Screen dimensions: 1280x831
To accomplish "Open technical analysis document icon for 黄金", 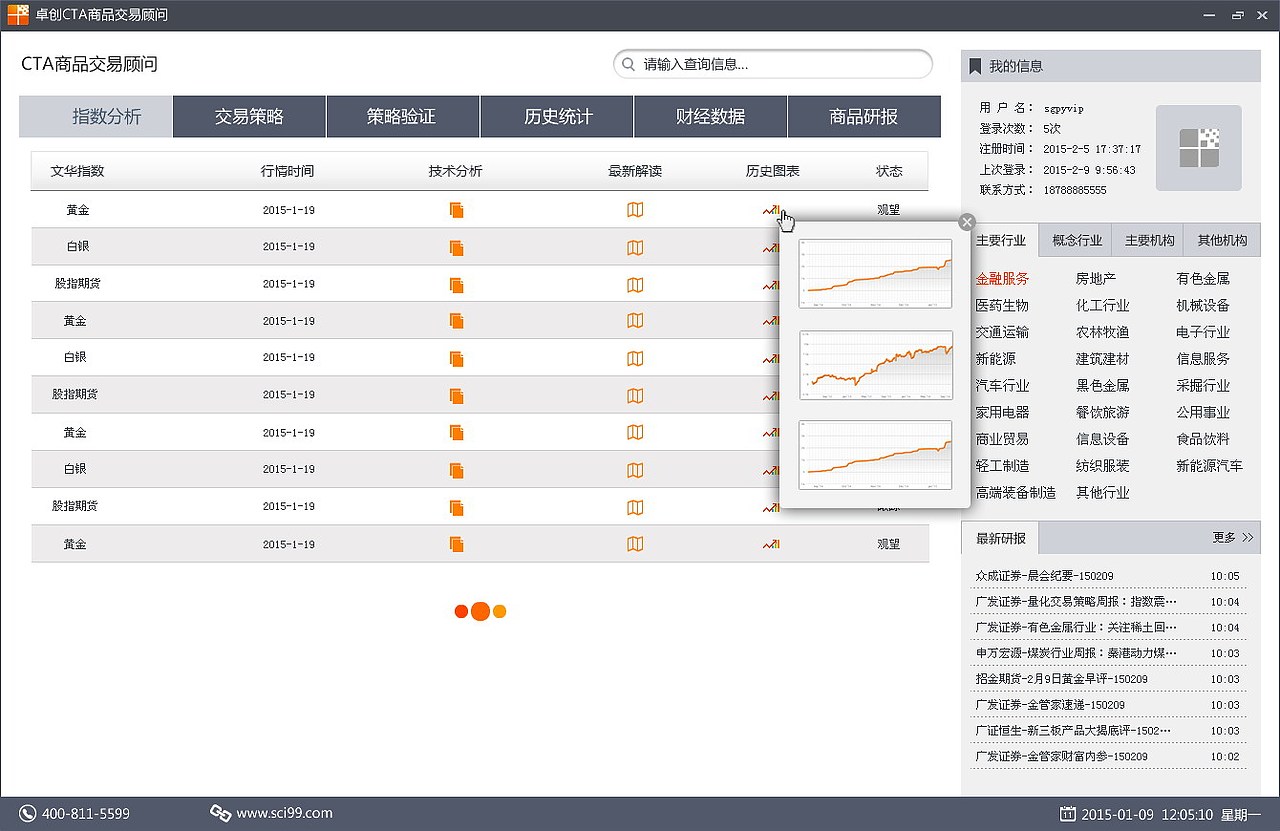I will [456, 210].
